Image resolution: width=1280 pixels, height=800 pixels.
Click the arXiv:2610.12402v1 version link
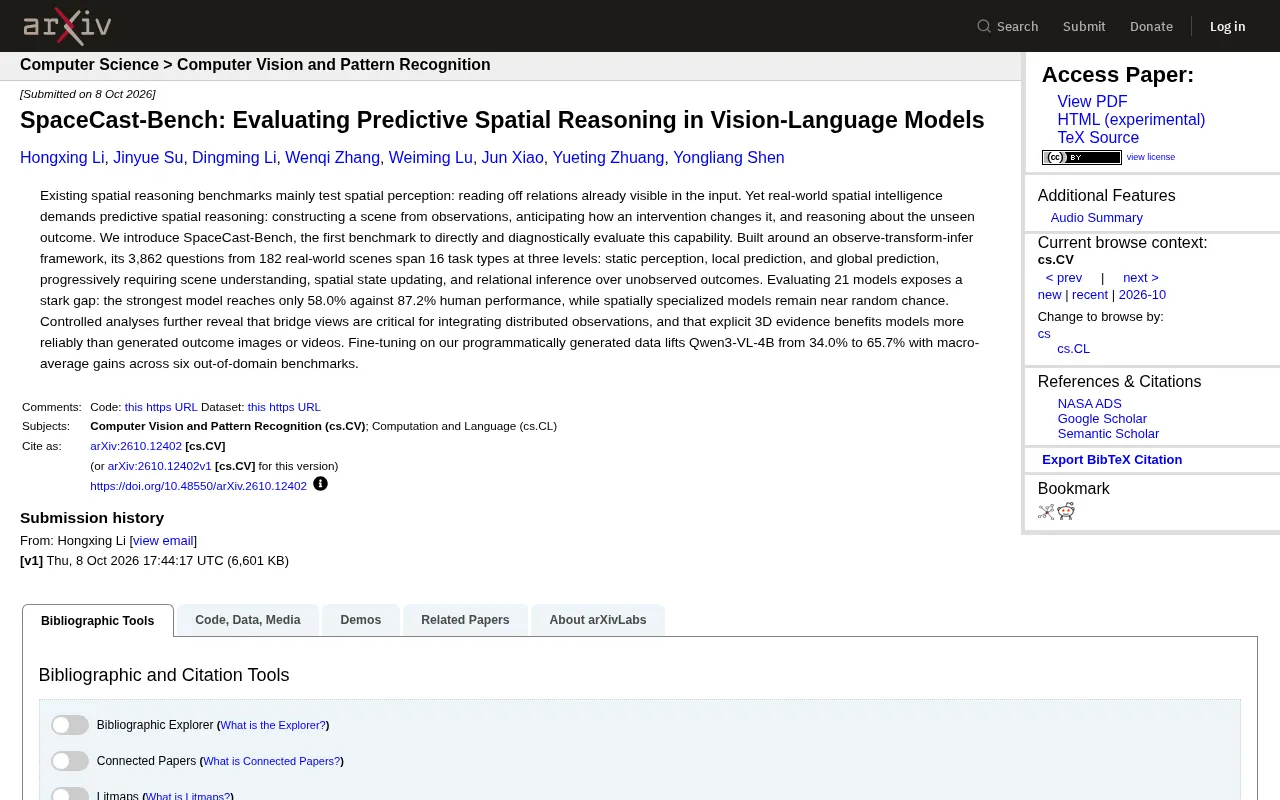(160, 466)
